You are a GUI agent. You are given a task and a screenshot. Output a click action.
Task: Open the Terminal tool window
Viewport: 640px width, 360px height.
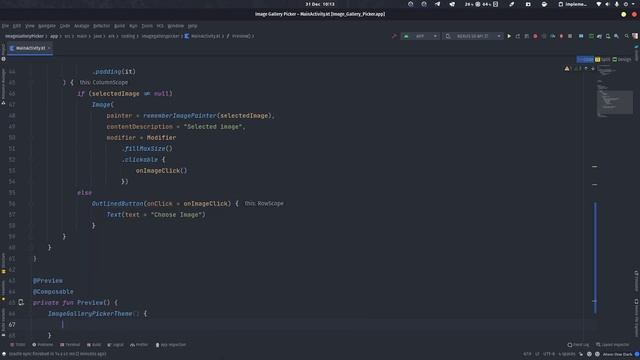click(70, 345)
